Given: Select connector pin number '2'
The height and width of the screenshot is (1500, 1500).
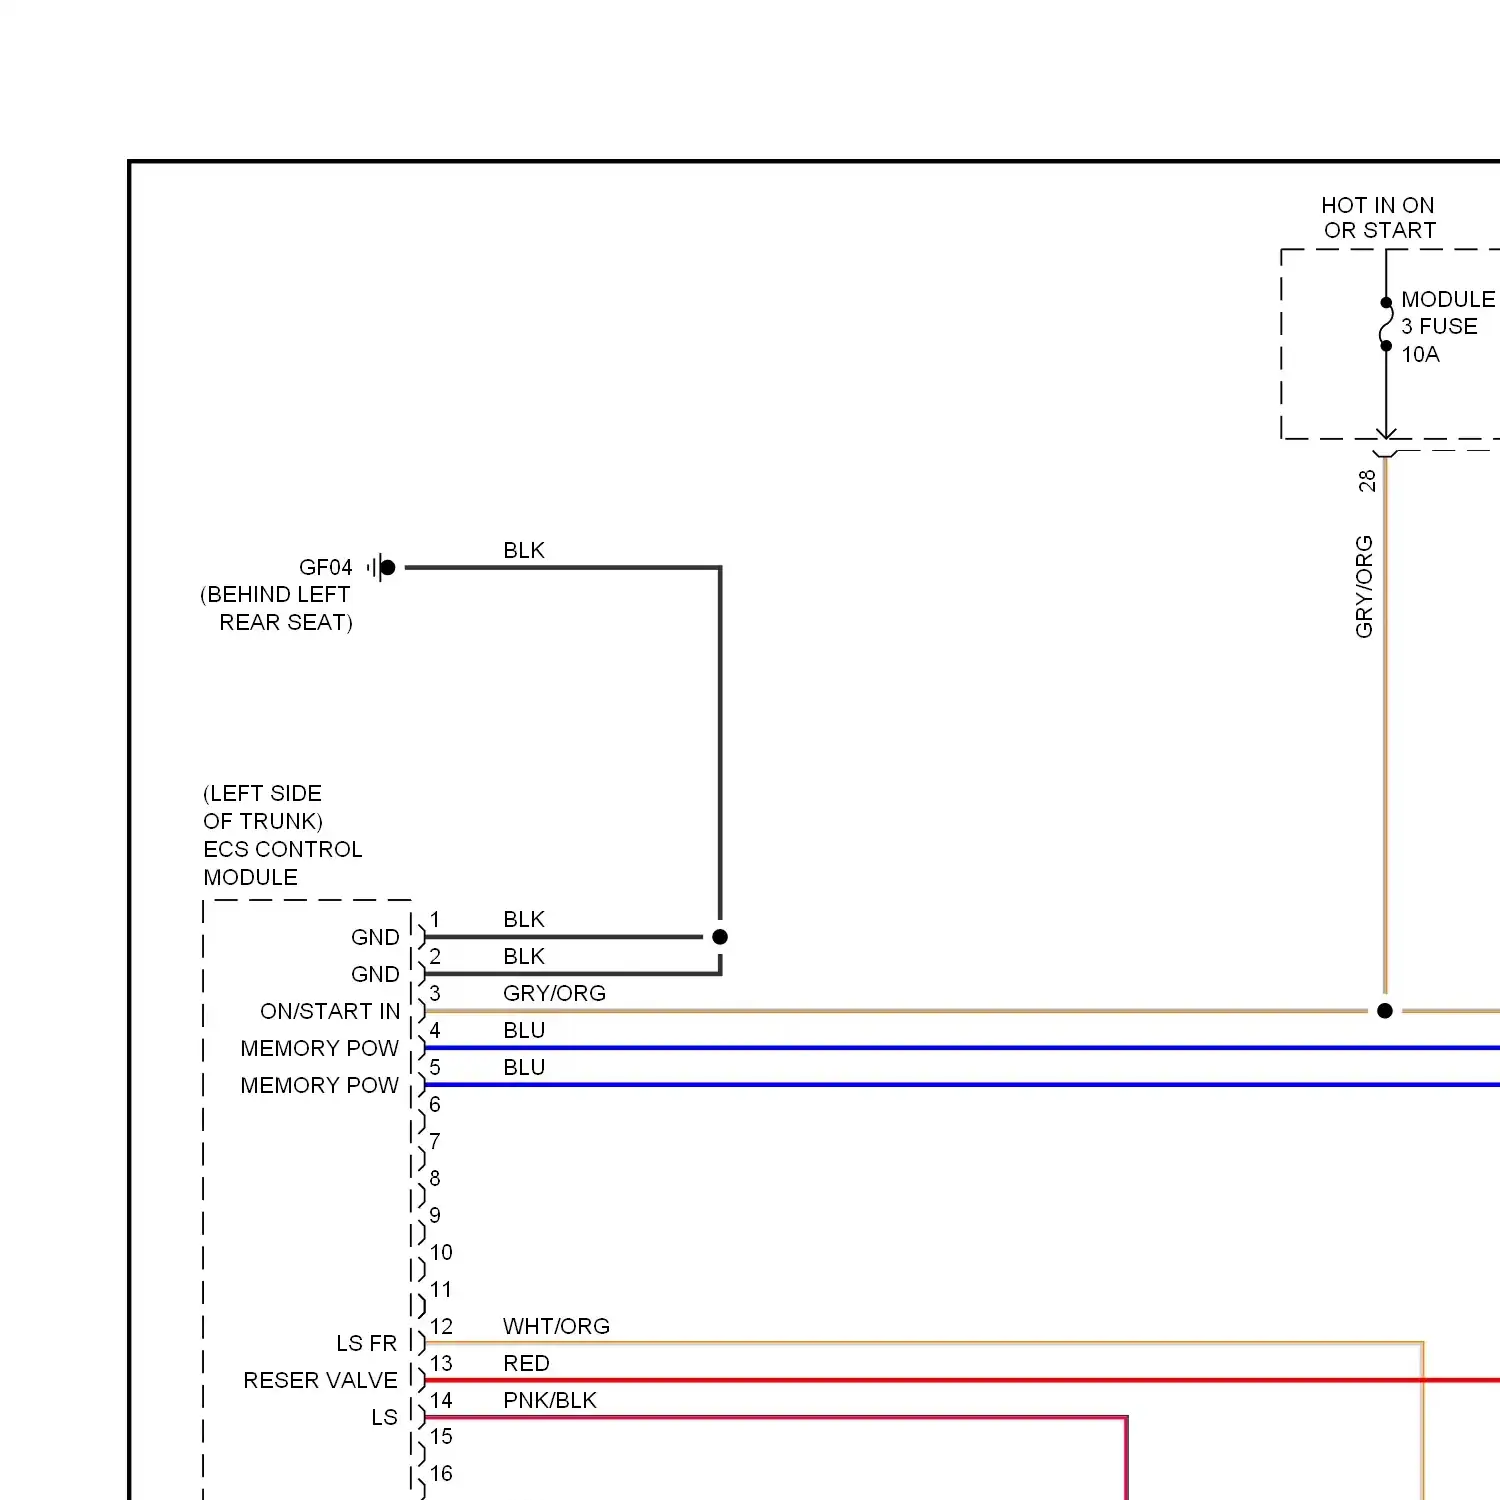Looking at the screenshot, I should coord(435,956).
